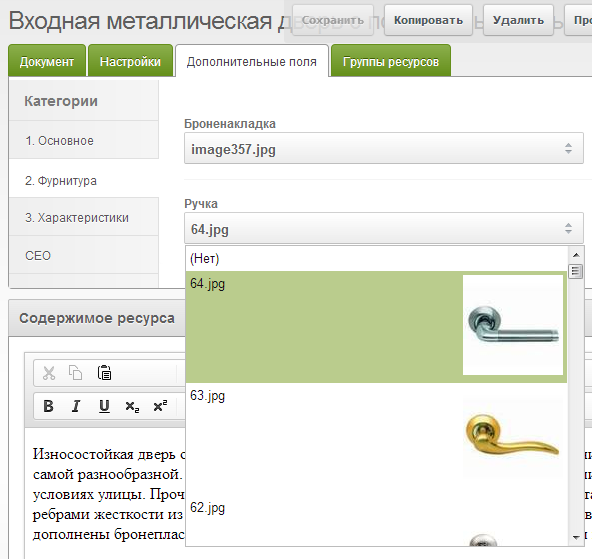Click the Copy icon in editor toolbar
The width and height of the screenshot is (592, 559).
pyautogui.click(x=76, y=373)
